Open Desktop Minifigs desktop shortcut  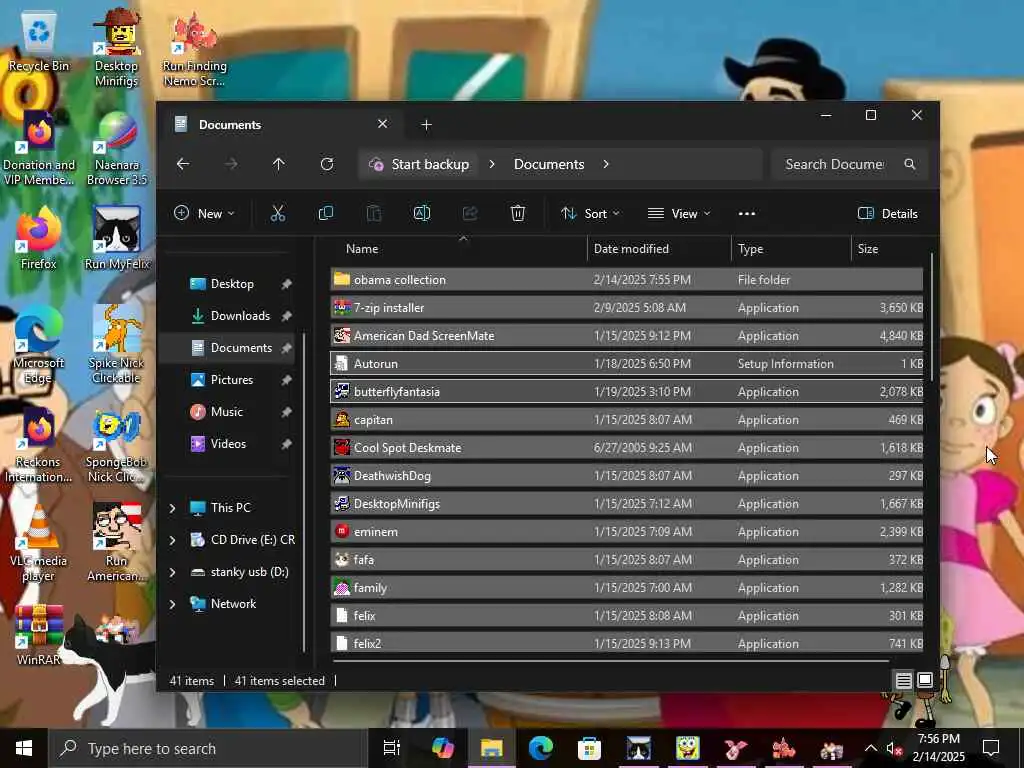[x=116, y=47]
